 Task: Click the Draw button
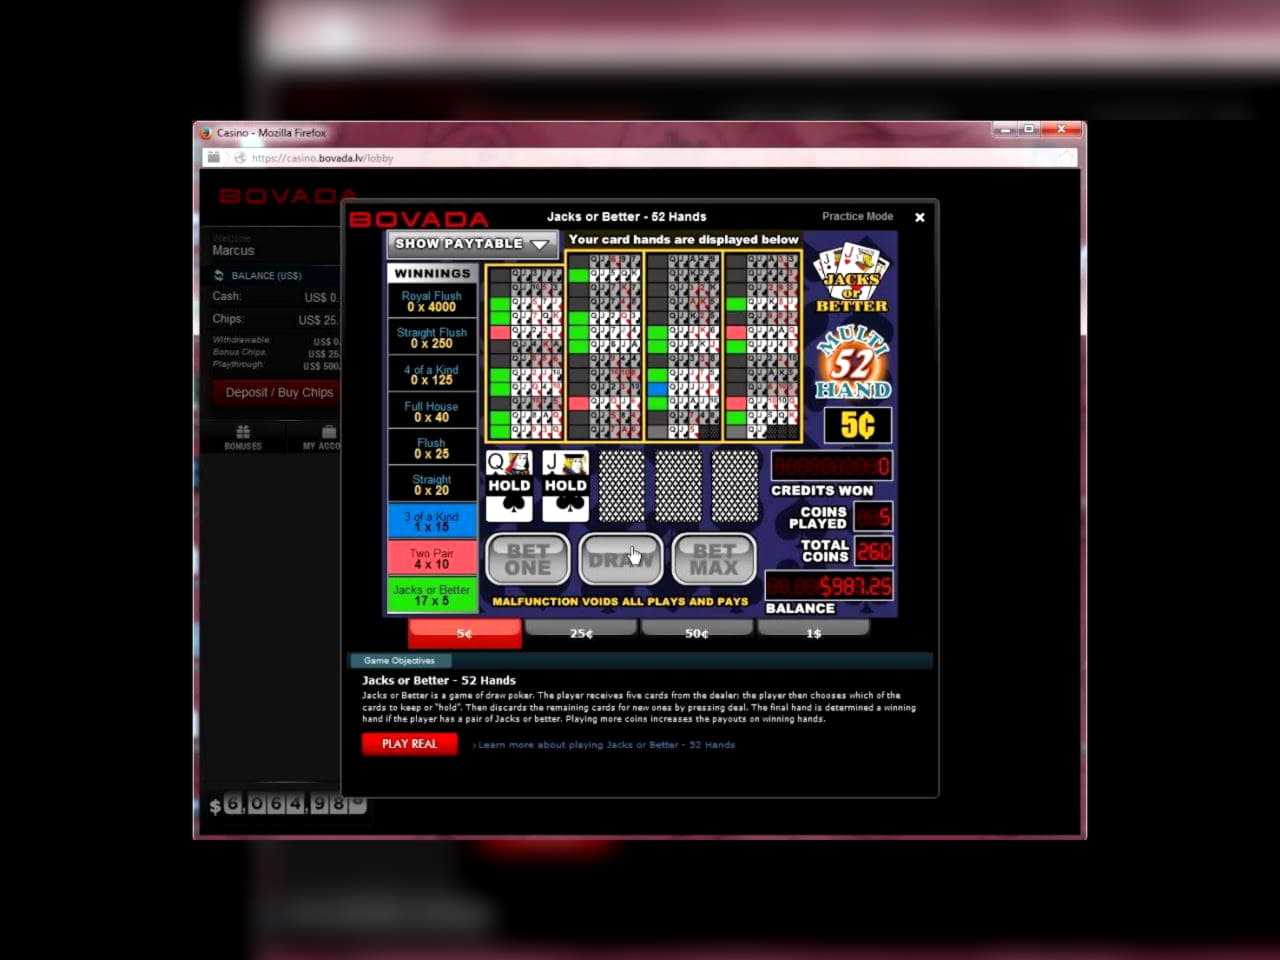pos(621,559)
